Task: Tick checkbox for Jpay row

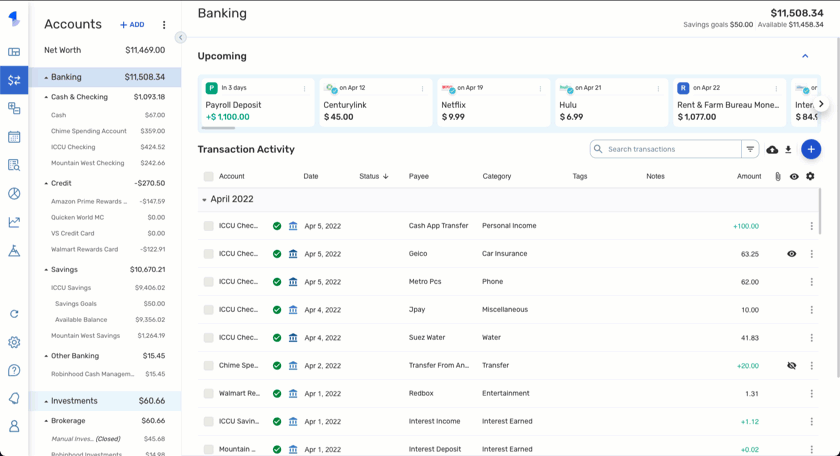Action: (208, 310)
